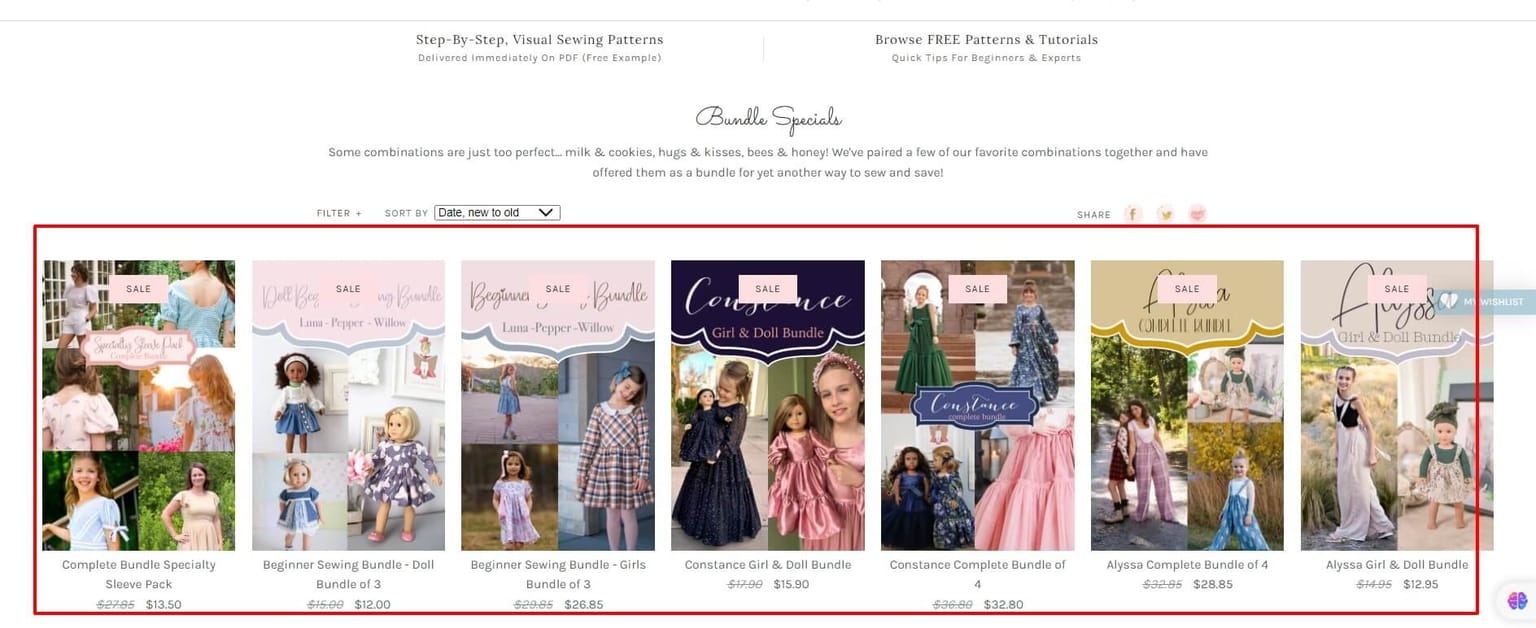The height and width of the screenshot is (628, 1536).
Task: Click SALE badge on Alyssa Complete Bundle
Action: tap(1187, 289)
